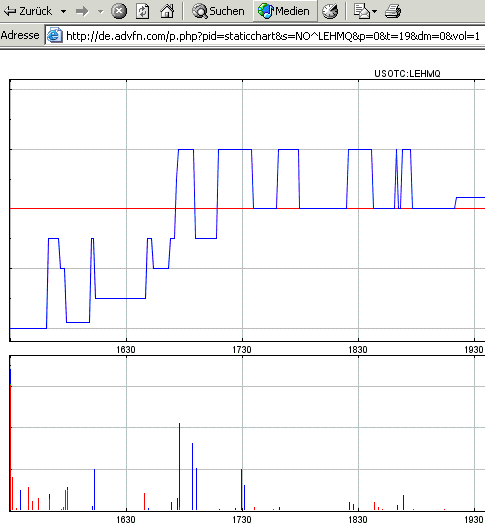The height and width of the screenshot is (527, 485).
Task: Click the forward arrow button
Action: 82,11
